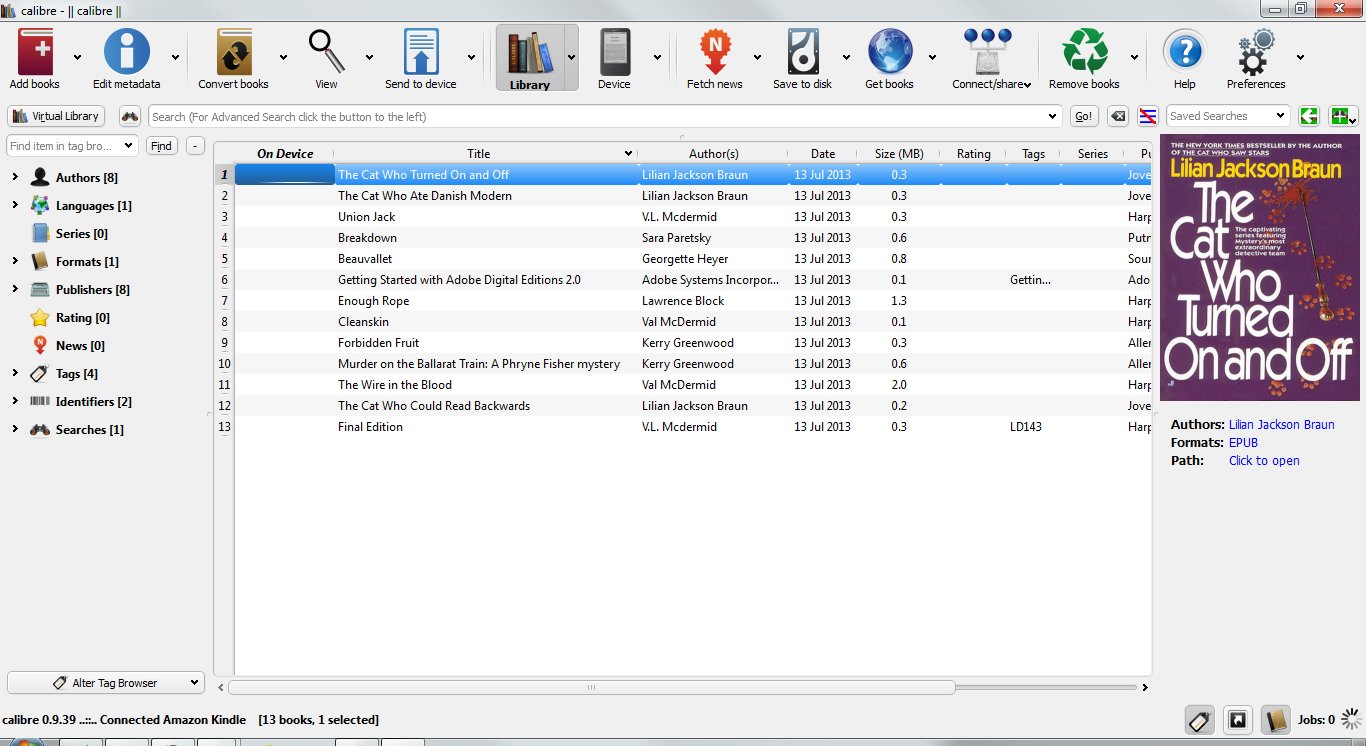Open Preferences from the toolbar
Viewport: 1366px width, 746px height.
point(1256,52)
